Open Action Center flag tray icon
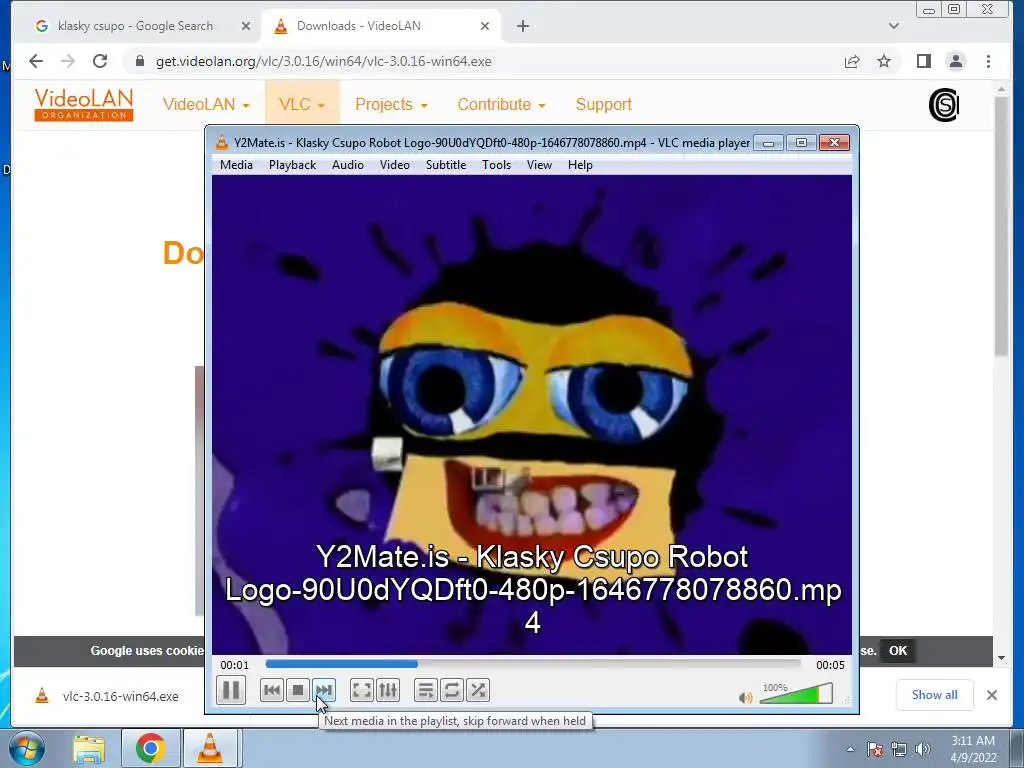 tap(875, 749)
